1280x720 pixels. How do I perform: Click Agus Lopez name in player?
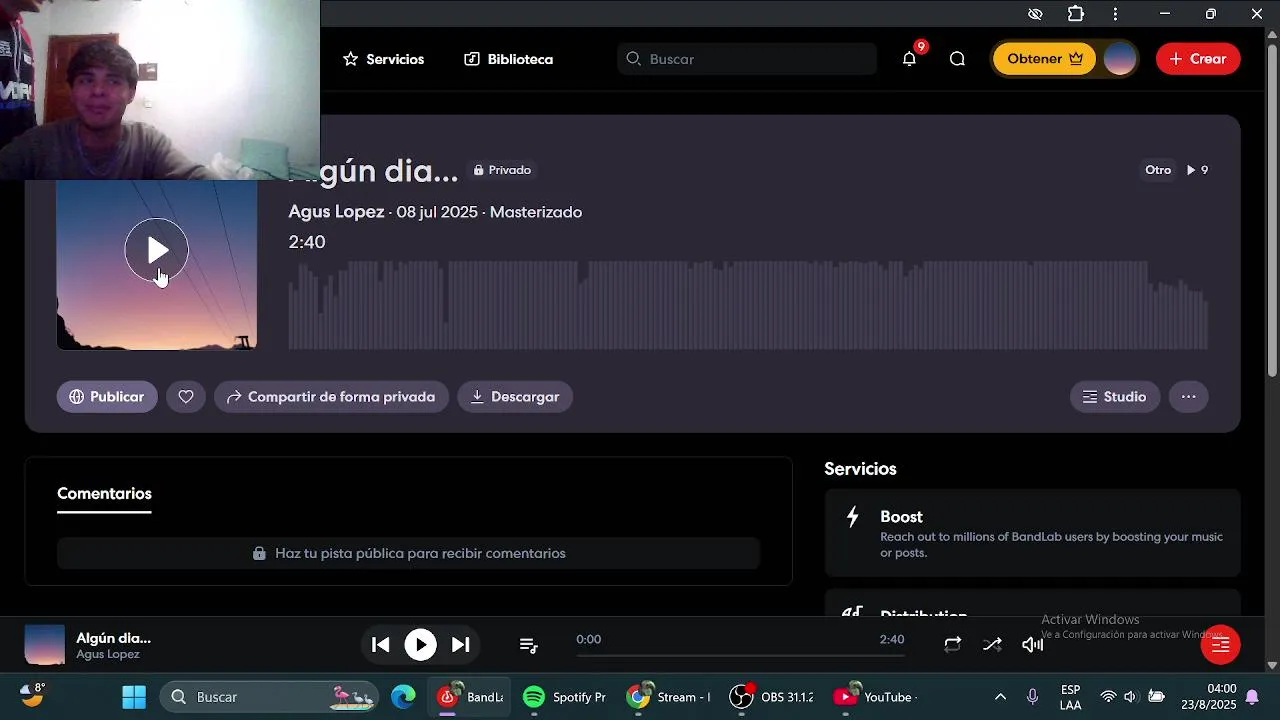(108, 655)
